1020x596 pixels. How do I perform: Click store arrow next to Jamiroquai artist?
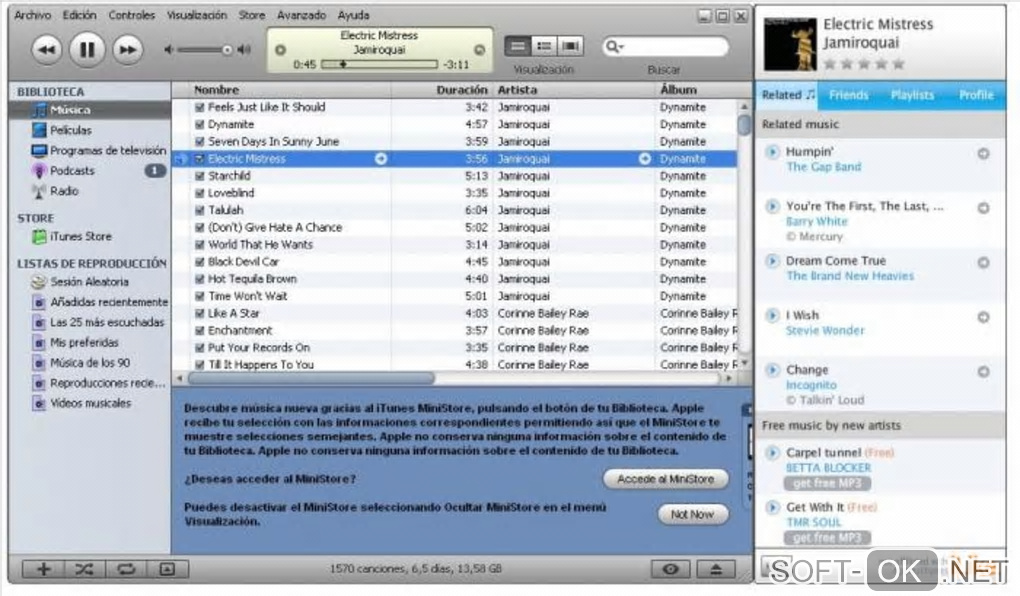pyautogui.click(x=645, y=159)
